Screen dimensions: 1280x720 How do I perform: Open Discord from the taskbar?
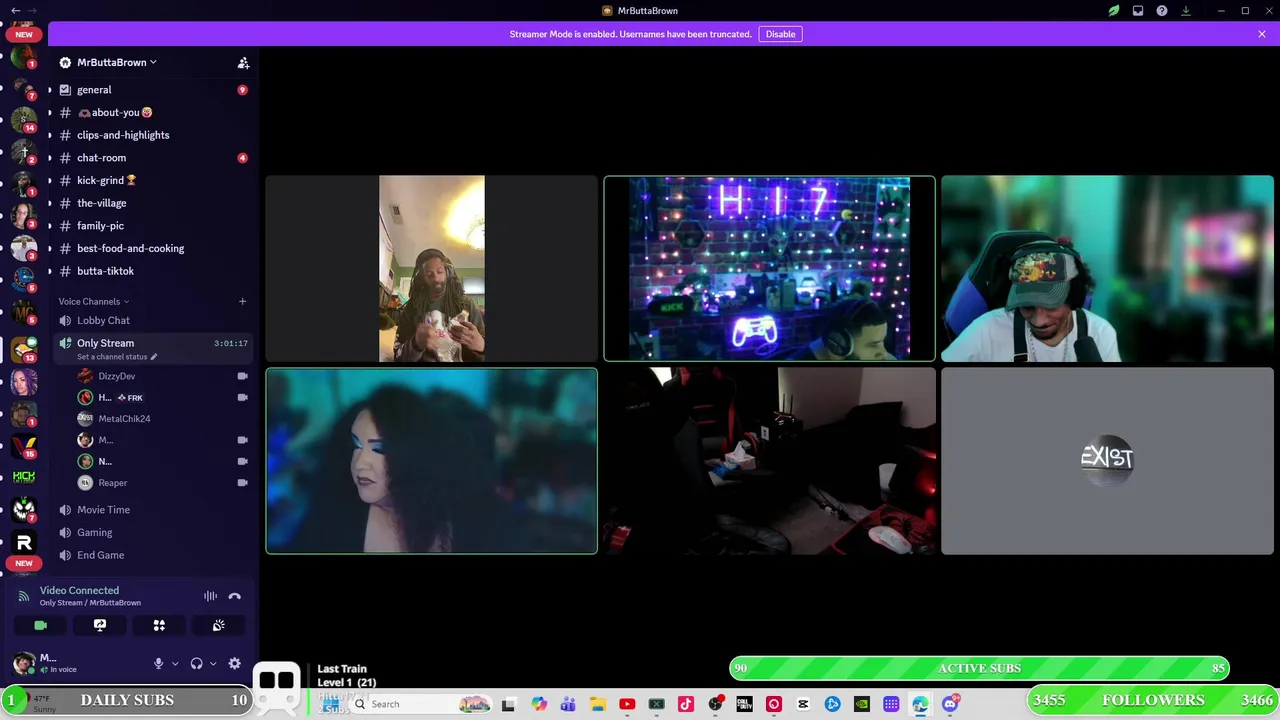pyautogui.click(x=950, y=704)
